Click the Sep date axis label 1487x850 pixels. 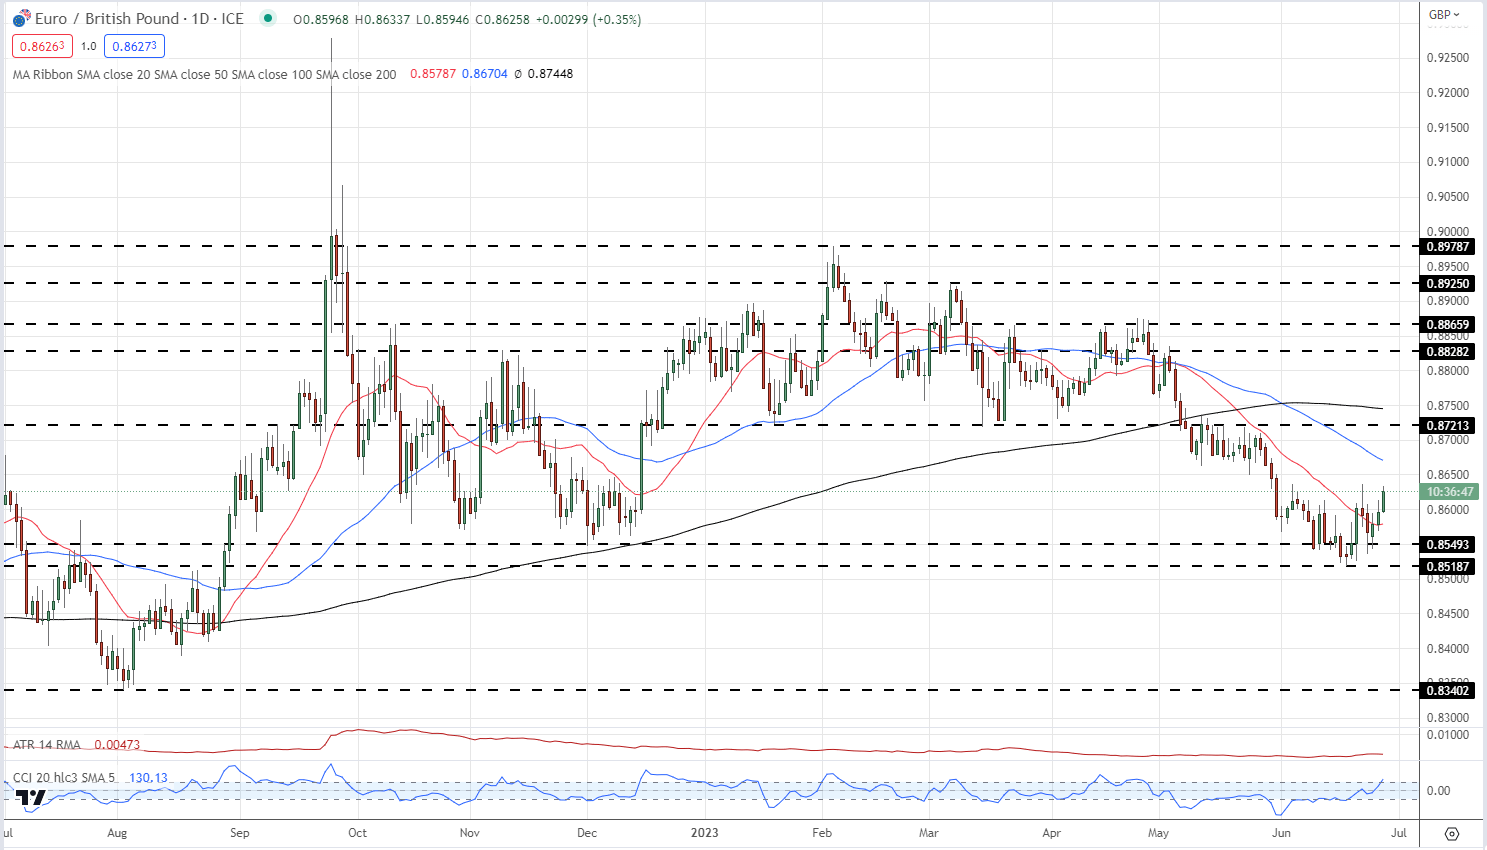(239, 833)
